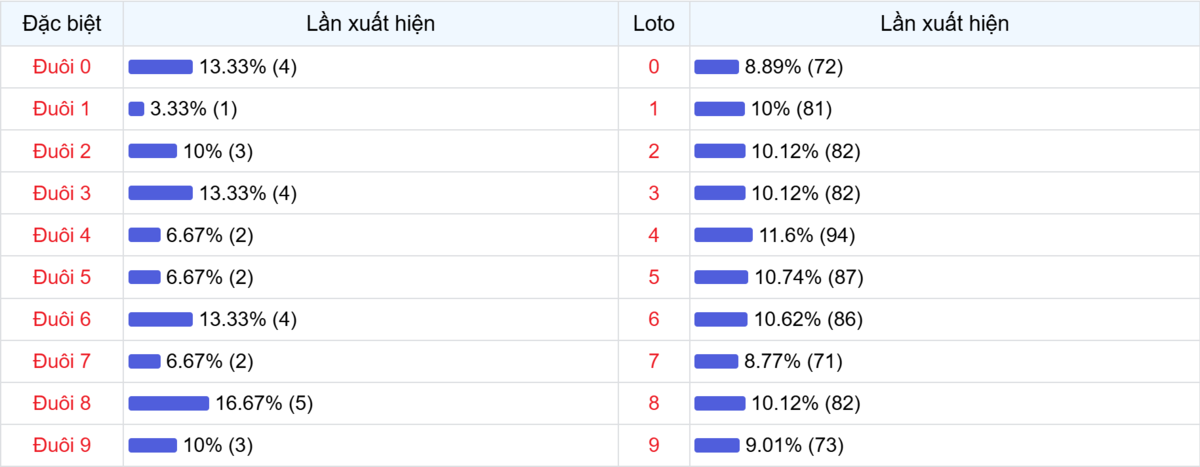This screenshot has height=467, width=1200.
Task: Click Loto number 9
Action: (x=654, y=445)
